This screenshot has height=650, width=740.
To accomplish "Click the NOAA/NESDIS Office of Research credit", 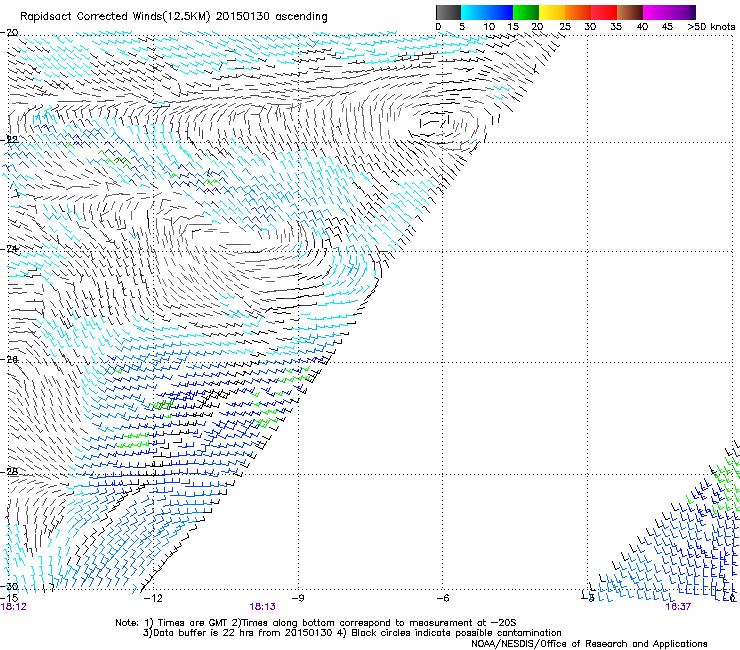I will (589, 644).
